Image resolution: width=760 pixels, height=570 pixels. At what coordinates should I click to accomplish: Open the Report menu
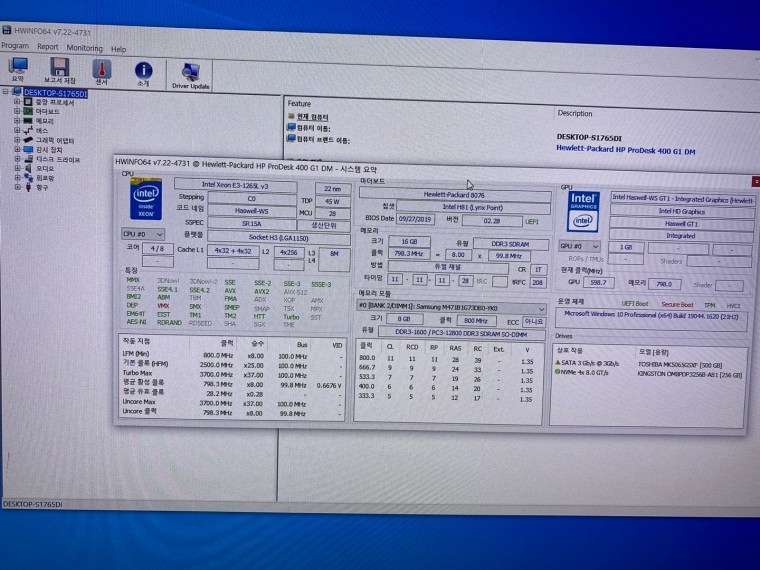[x=48, y=47]
